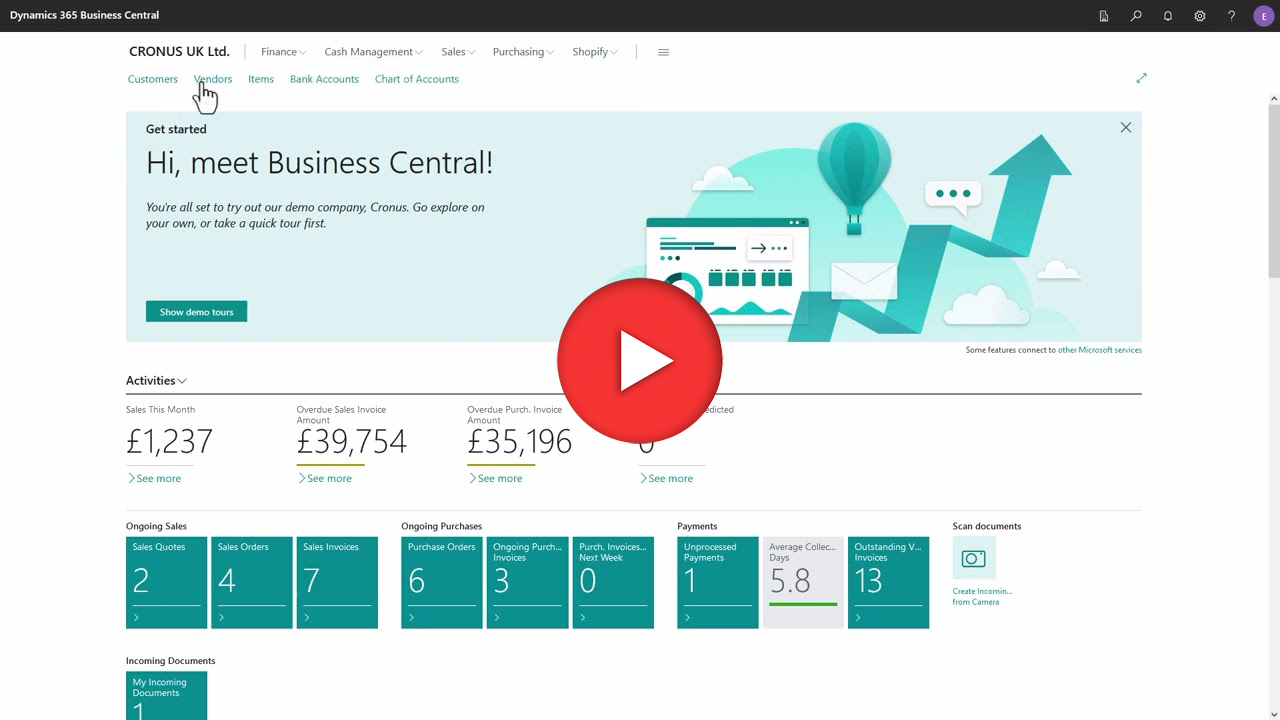1280x720 pixels.
Task: Open the hamburger more menu icon
Action: pyautogui.click(x=663, y=52)
